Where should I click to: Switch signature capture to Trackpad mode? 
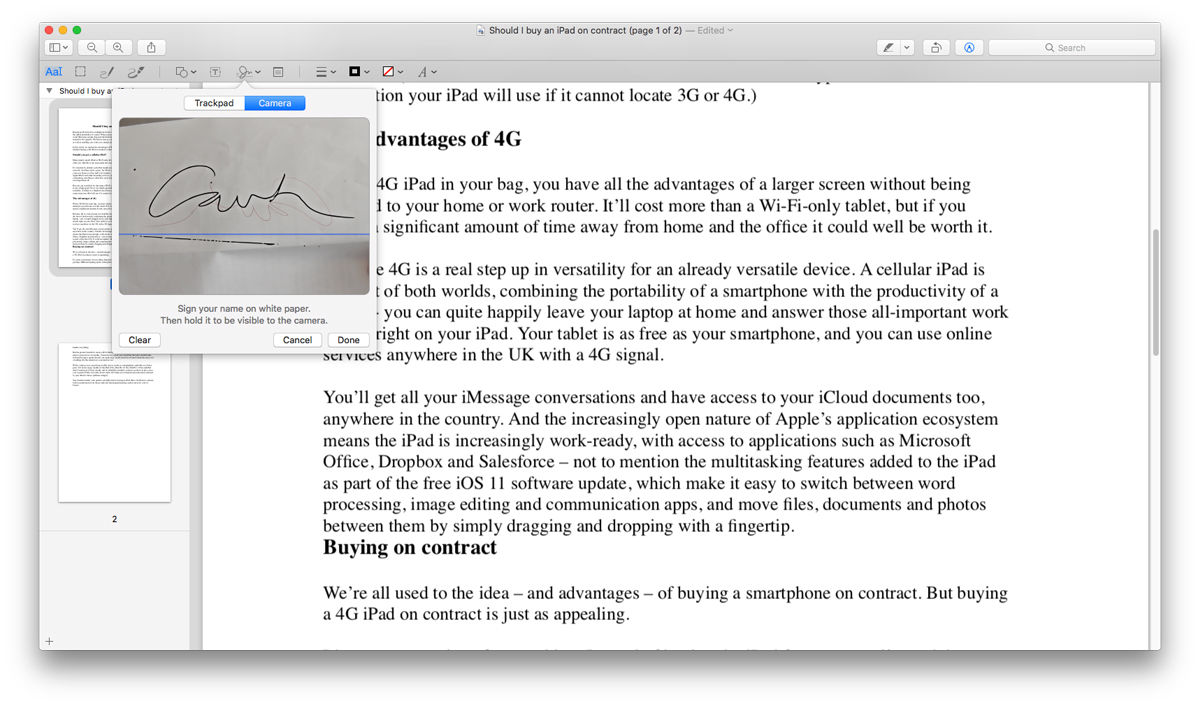click(214, 102)
